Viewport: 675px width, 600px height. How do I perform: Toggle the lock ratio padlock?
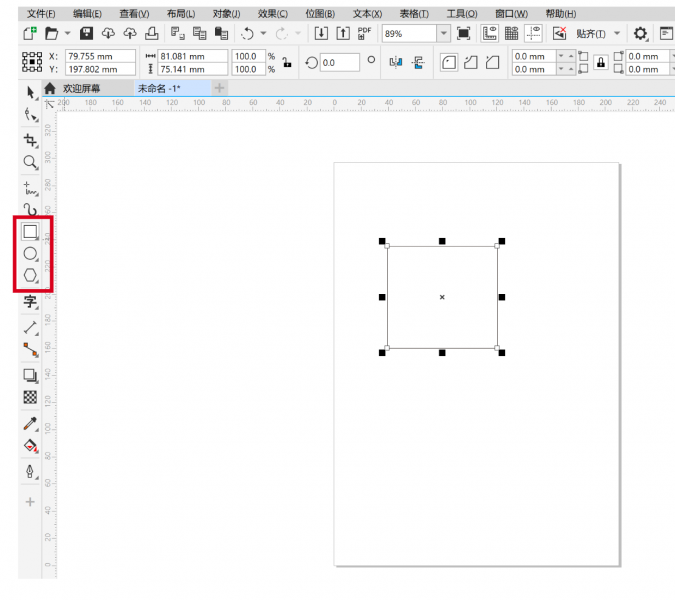tap(288, 62)
